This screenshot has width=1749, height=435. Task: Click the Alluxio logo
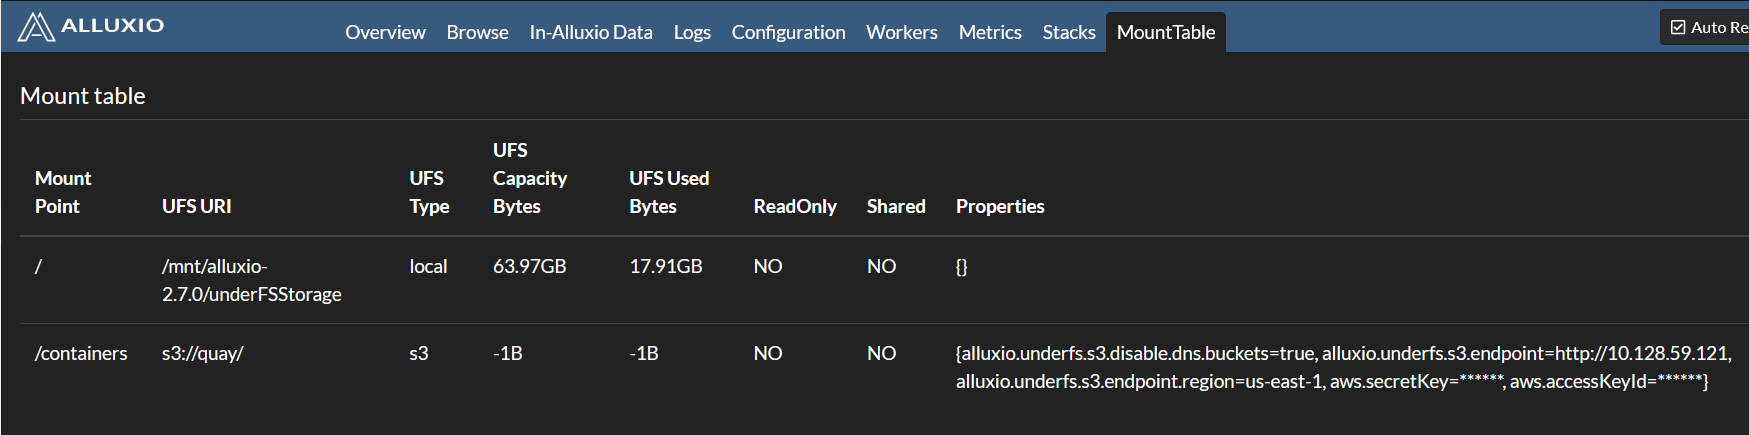pos(91,26)
